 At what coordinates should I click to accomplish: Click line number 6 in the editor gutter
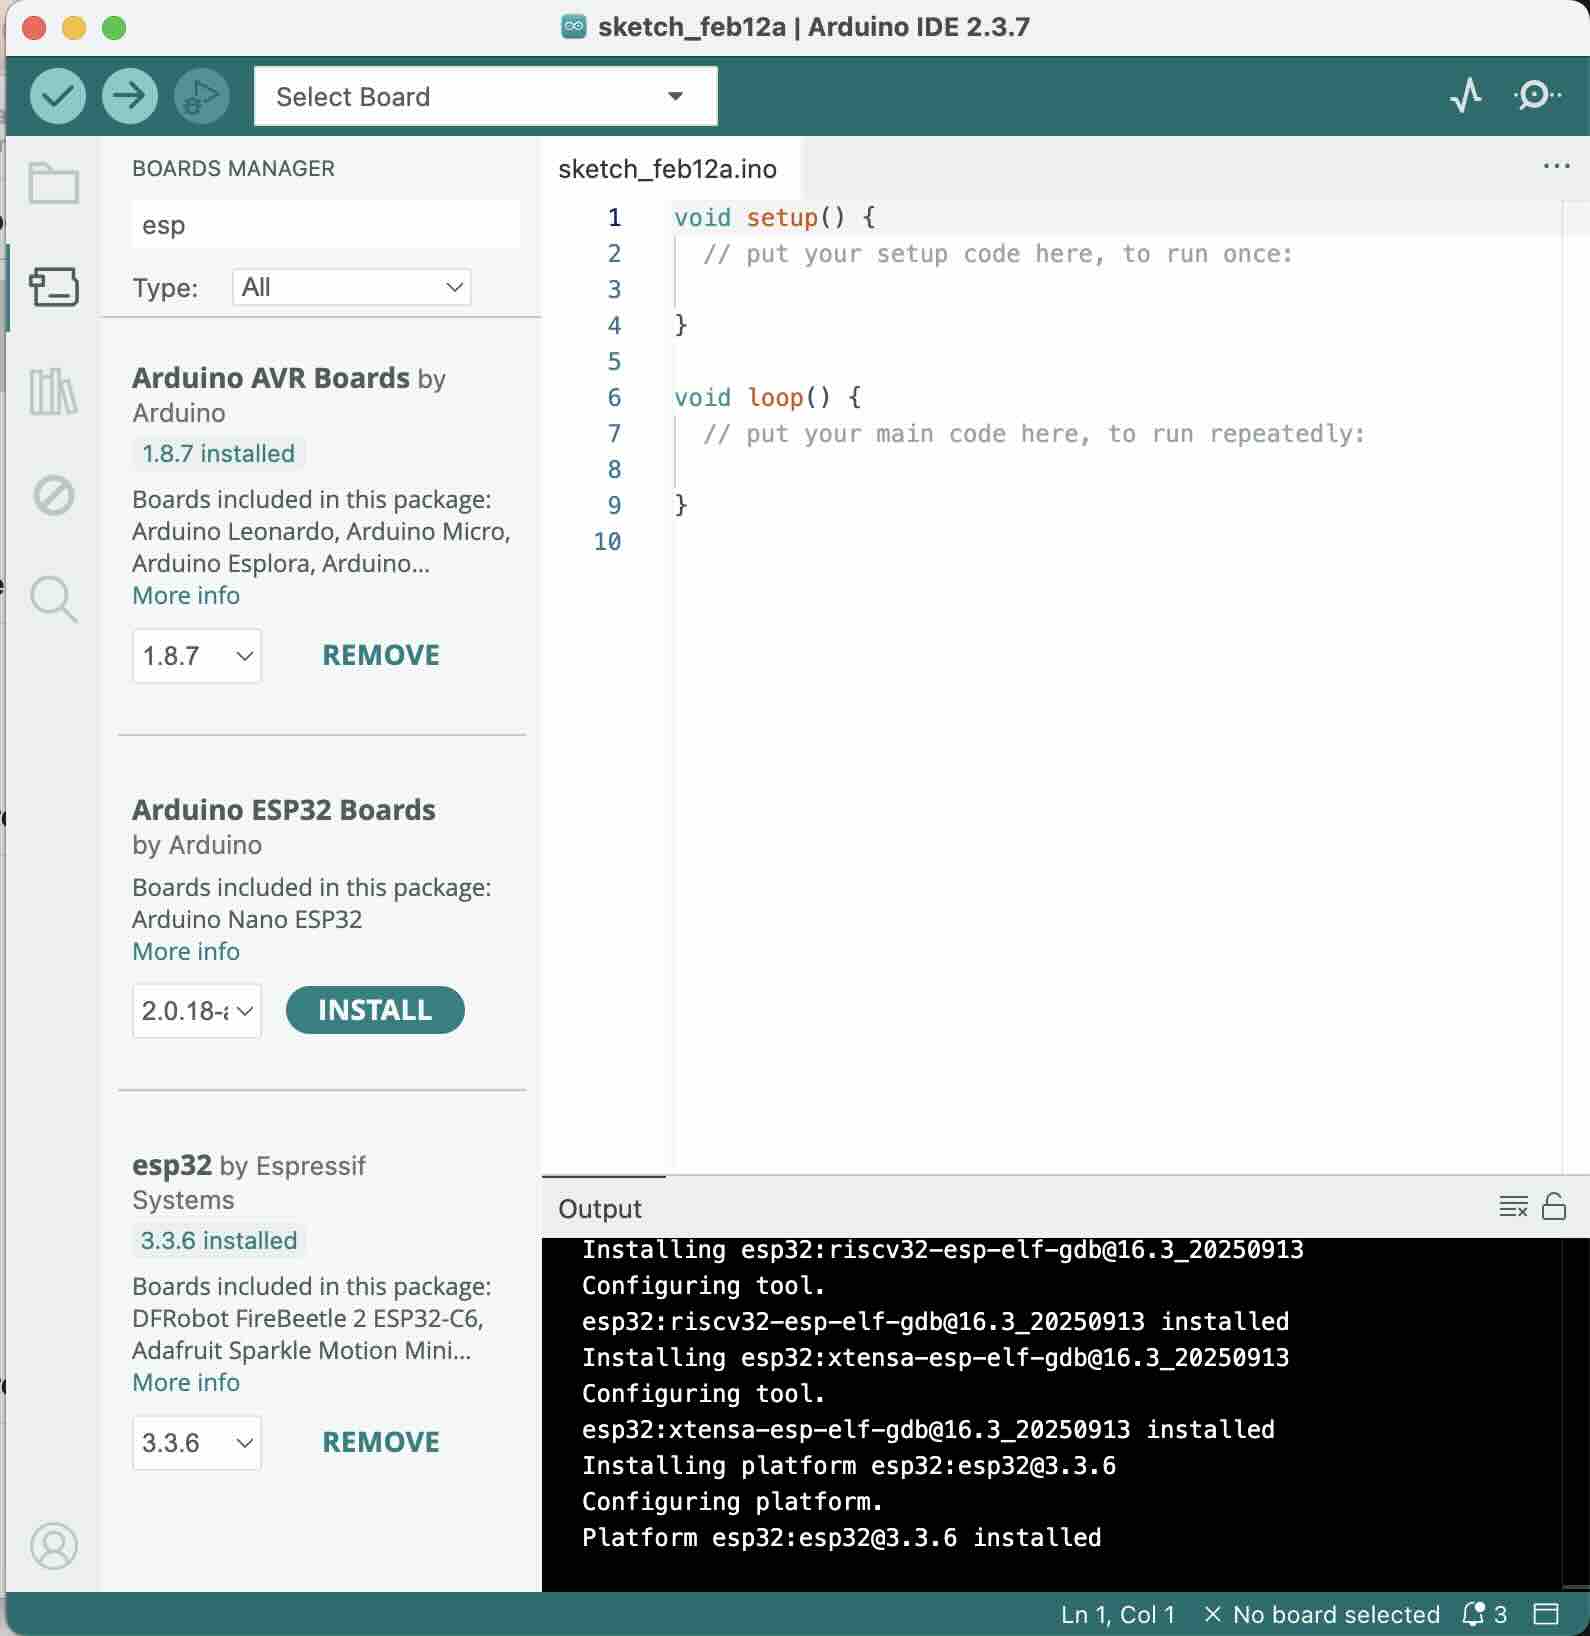click(614, 398)
